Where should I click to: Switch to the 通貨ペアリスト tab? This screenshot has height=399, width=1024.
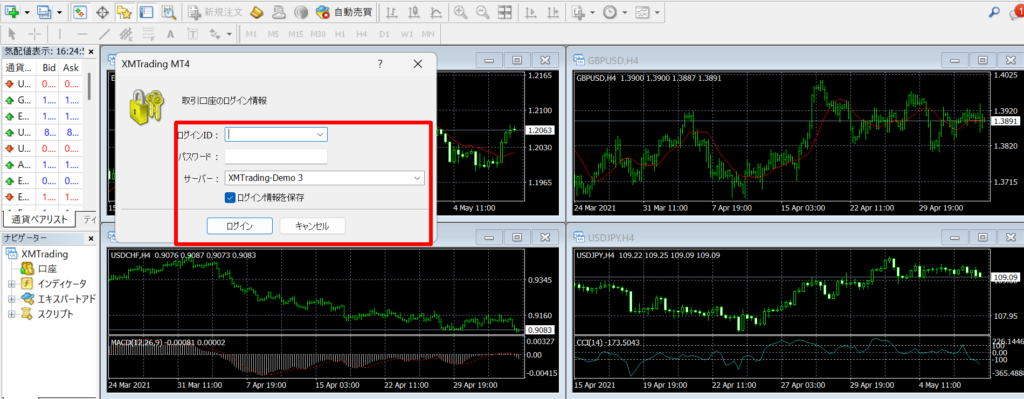(40, 219)
